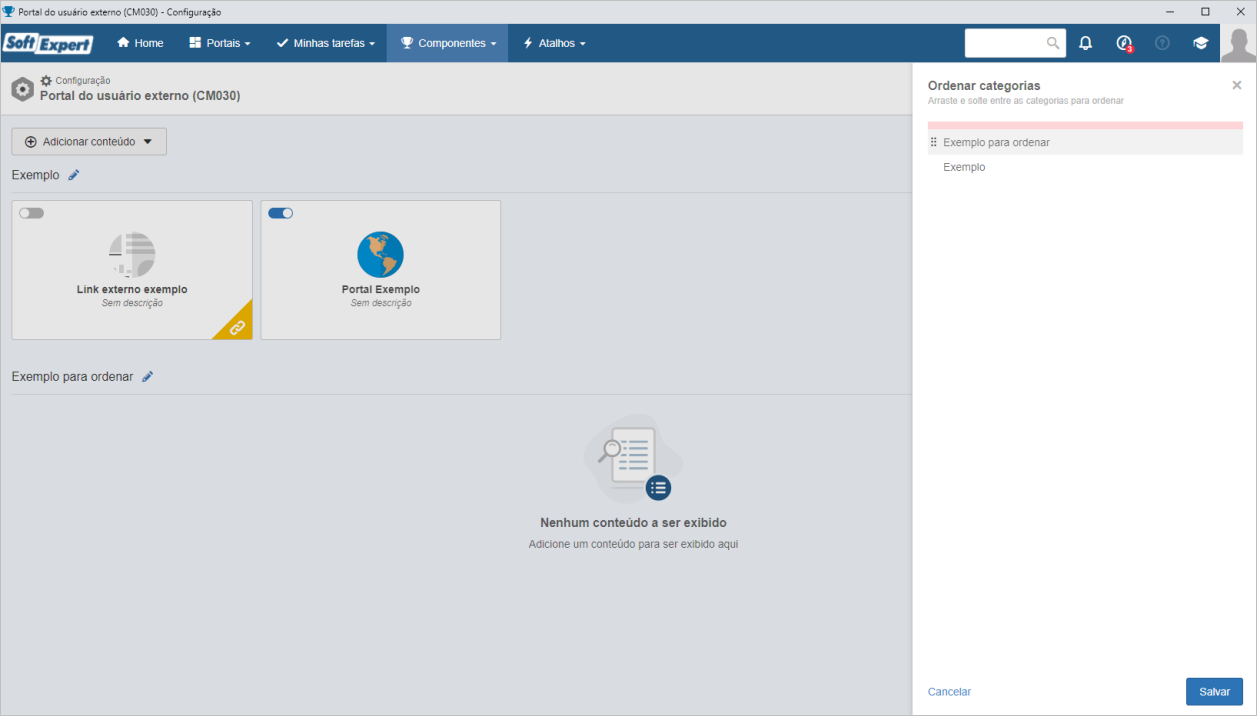This screenshot has width=1257, height=716.
Task: Open the Link externo exemplo card
Action: pyautogui.click(x=132, y=270)
